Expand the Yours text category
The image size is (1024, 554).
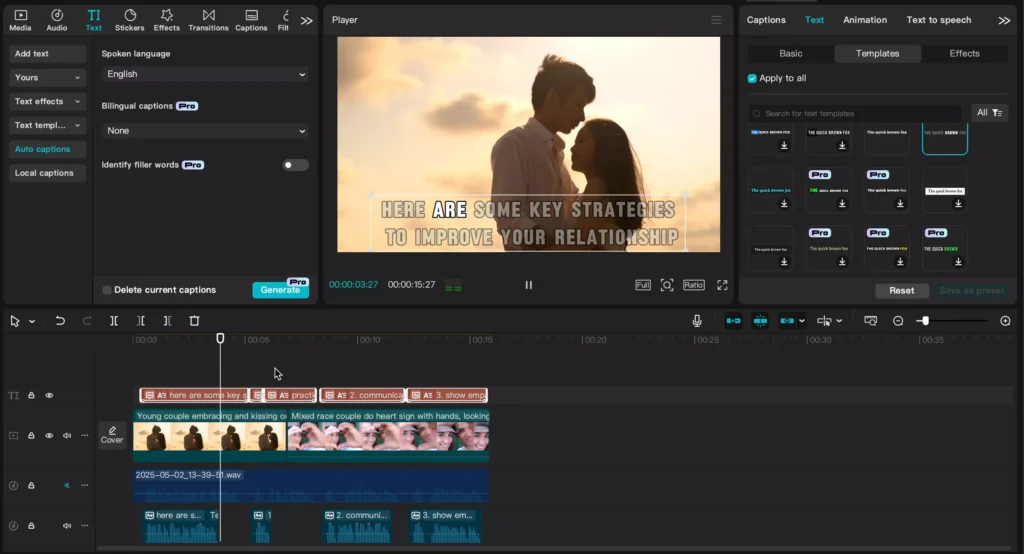(x=47, y=78)
